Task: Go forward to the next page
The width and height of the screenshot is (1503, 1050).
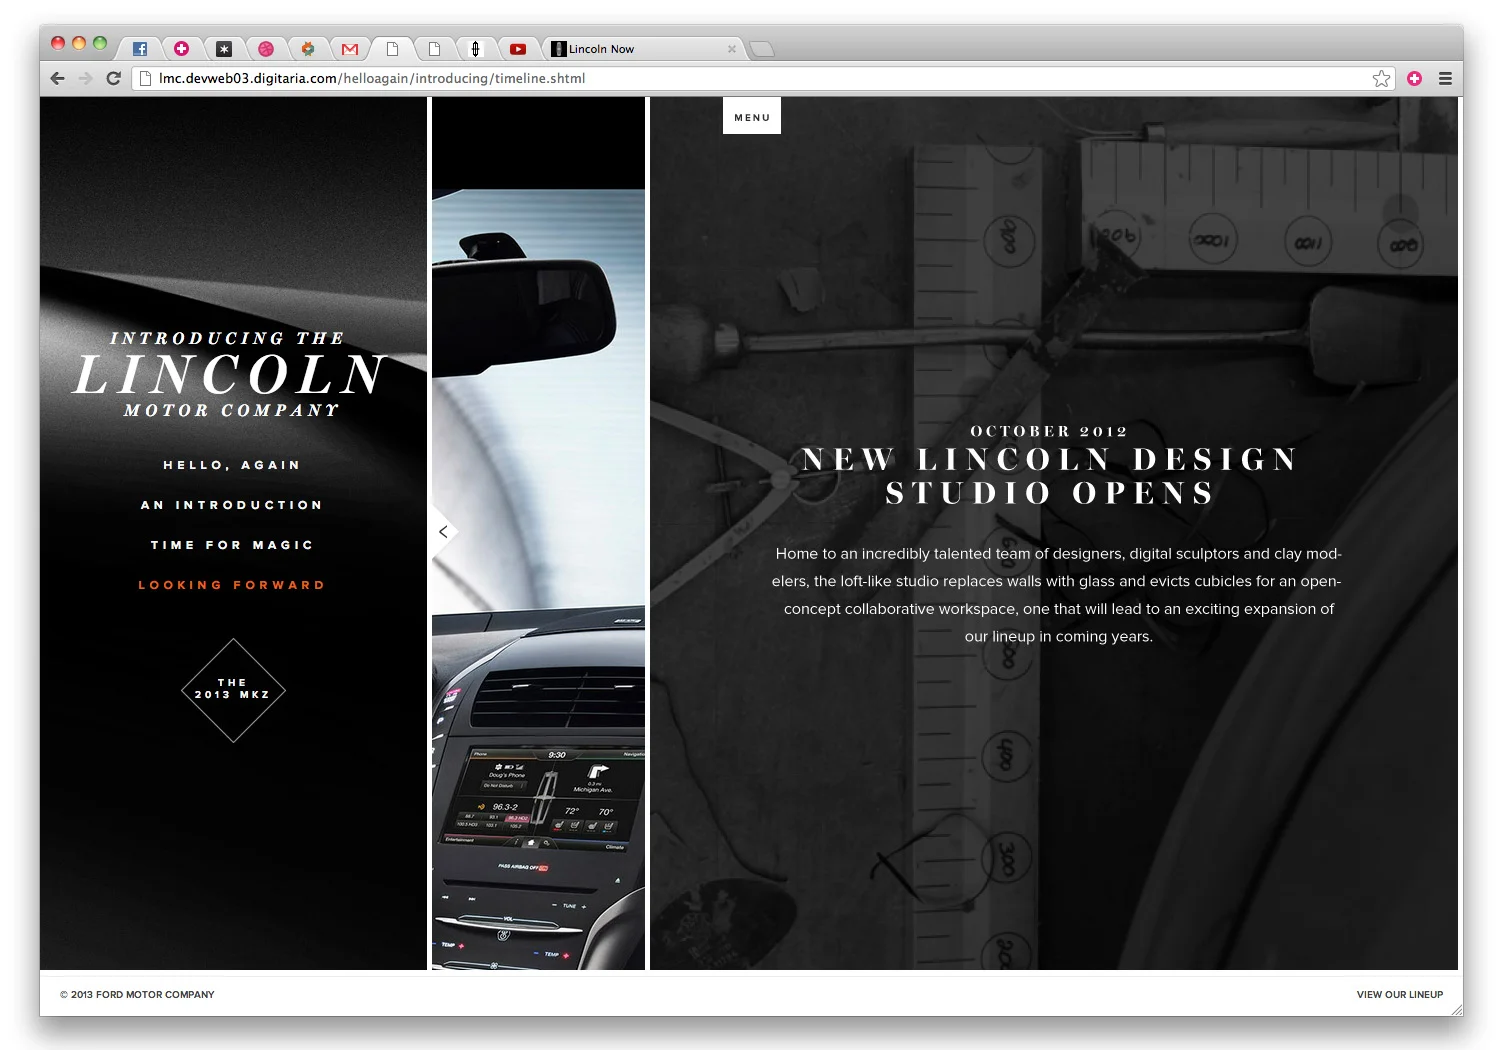Action: click(85, 78)
